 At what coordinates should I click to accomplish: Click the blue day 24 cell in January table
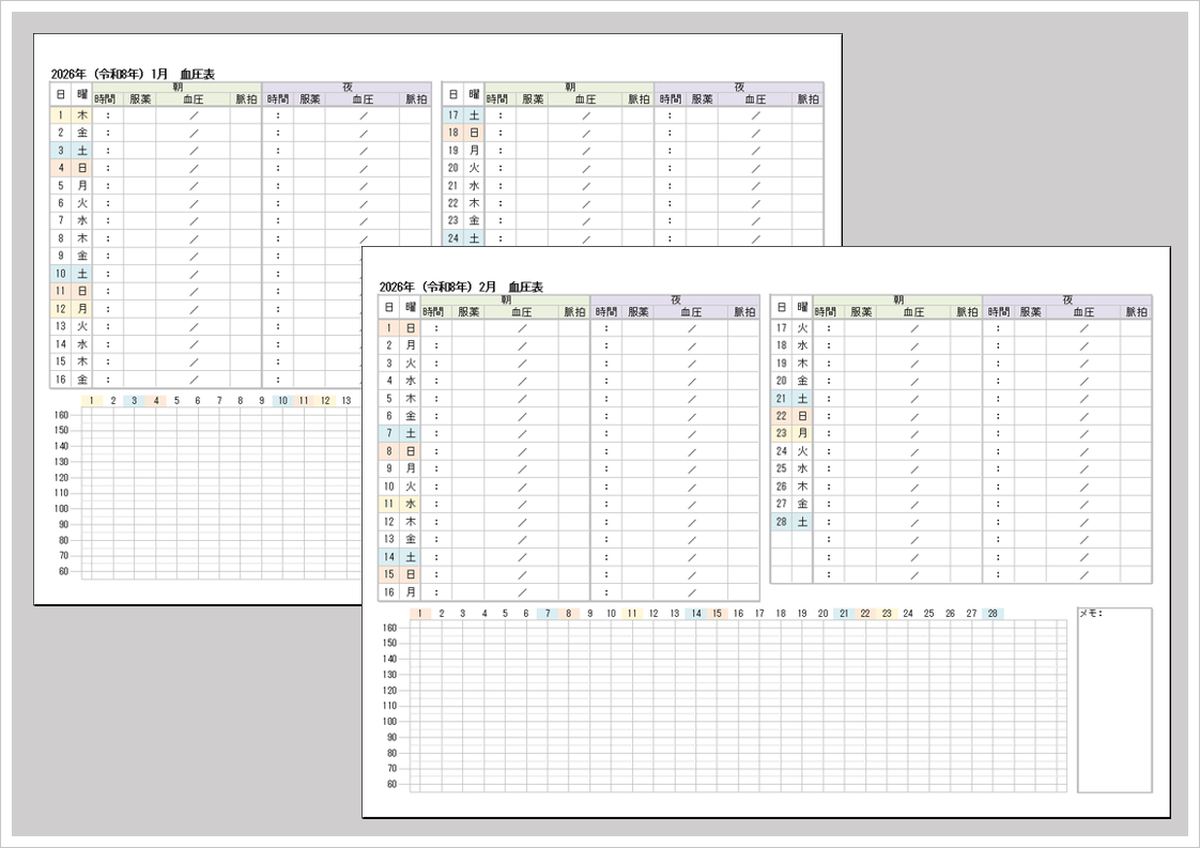pyautogui.click(x=453, y=238)
